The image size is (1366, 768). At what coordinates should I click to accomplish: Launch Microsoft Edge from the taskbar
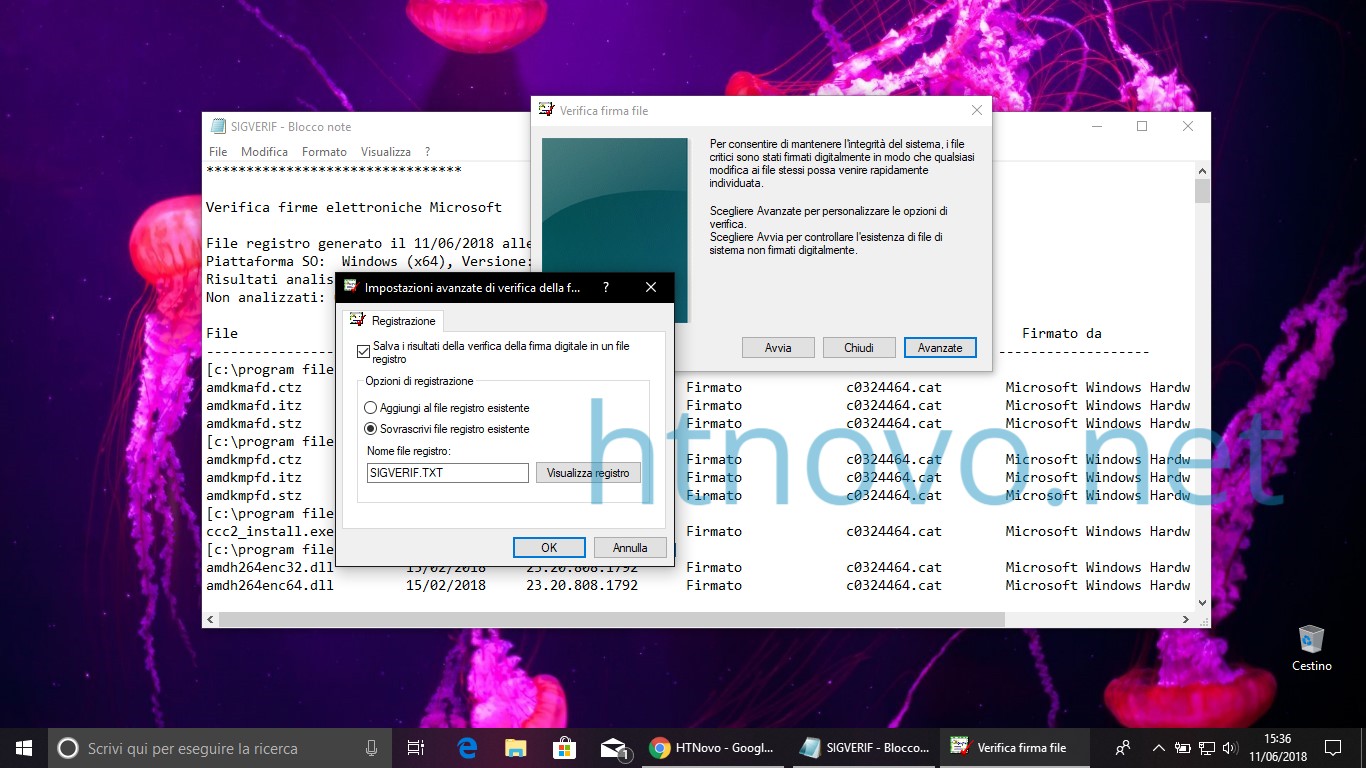(x=467, y=747)
